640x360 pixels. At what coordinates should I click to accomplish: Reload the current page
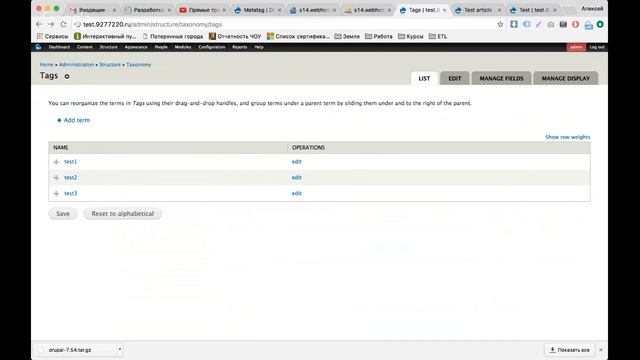63,24
